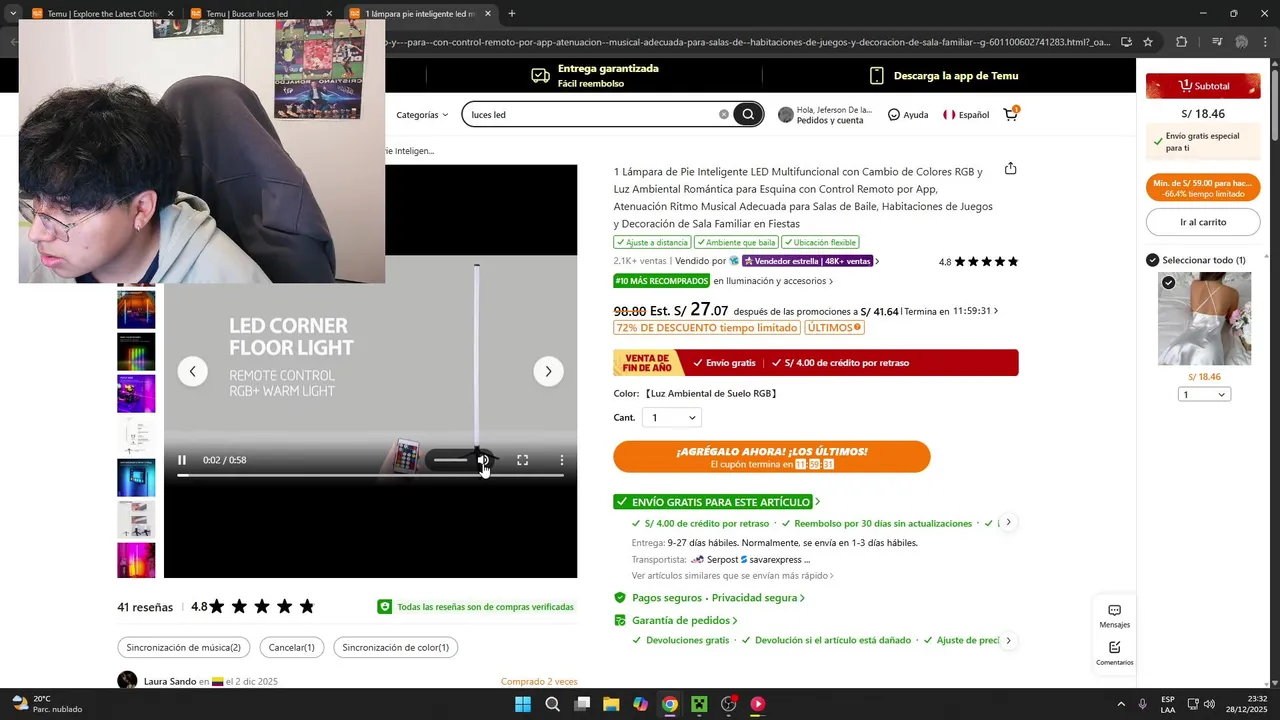This screenshot has width=1280, height=720.
Task: Mute the product video volume icon
Action: (483, 460)
